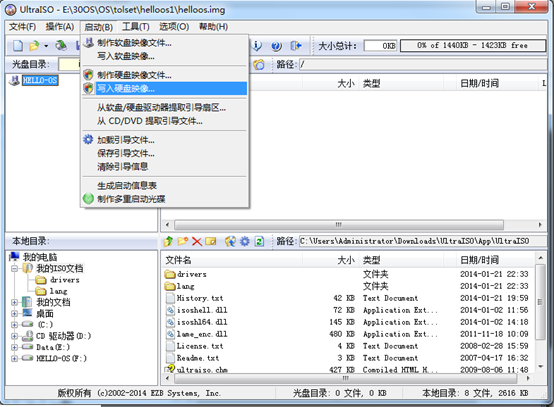Click the Help question mark icon
The height and width of the screenshot is (407, 554).
coord(276,46)
